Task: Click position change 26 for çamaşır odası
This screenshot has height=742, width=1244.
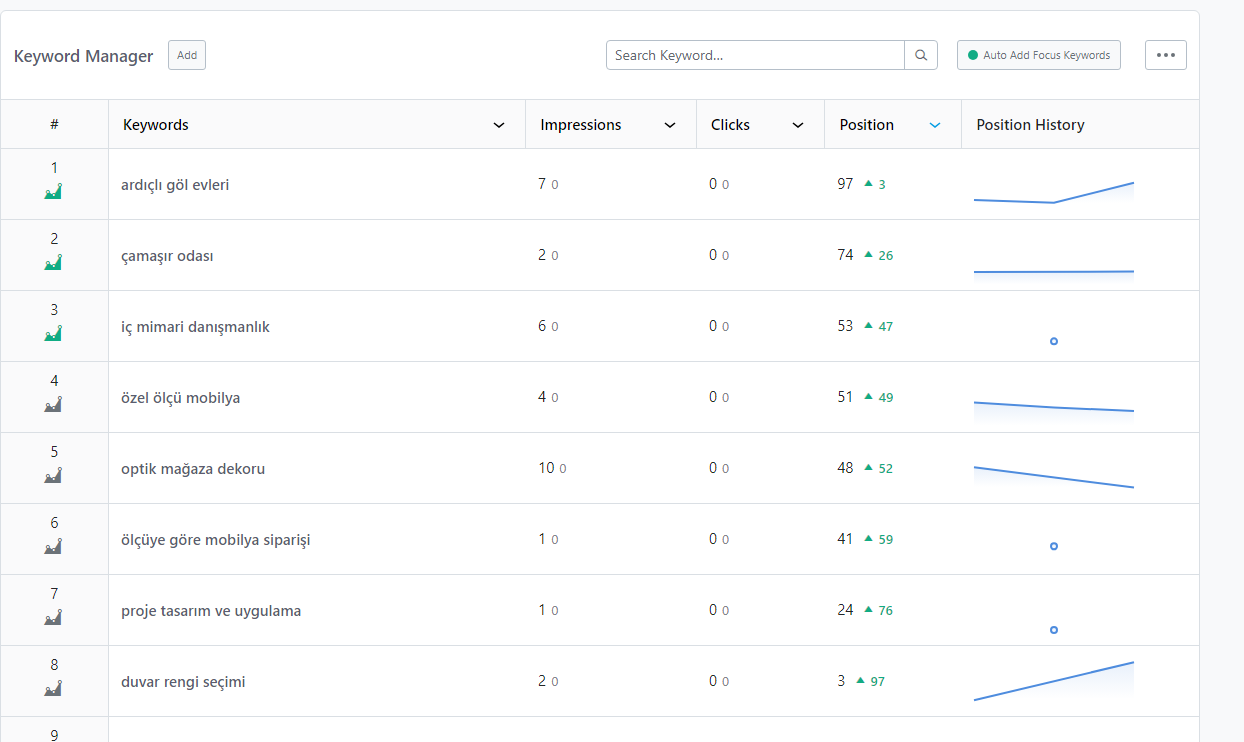Action: (886, 256)
